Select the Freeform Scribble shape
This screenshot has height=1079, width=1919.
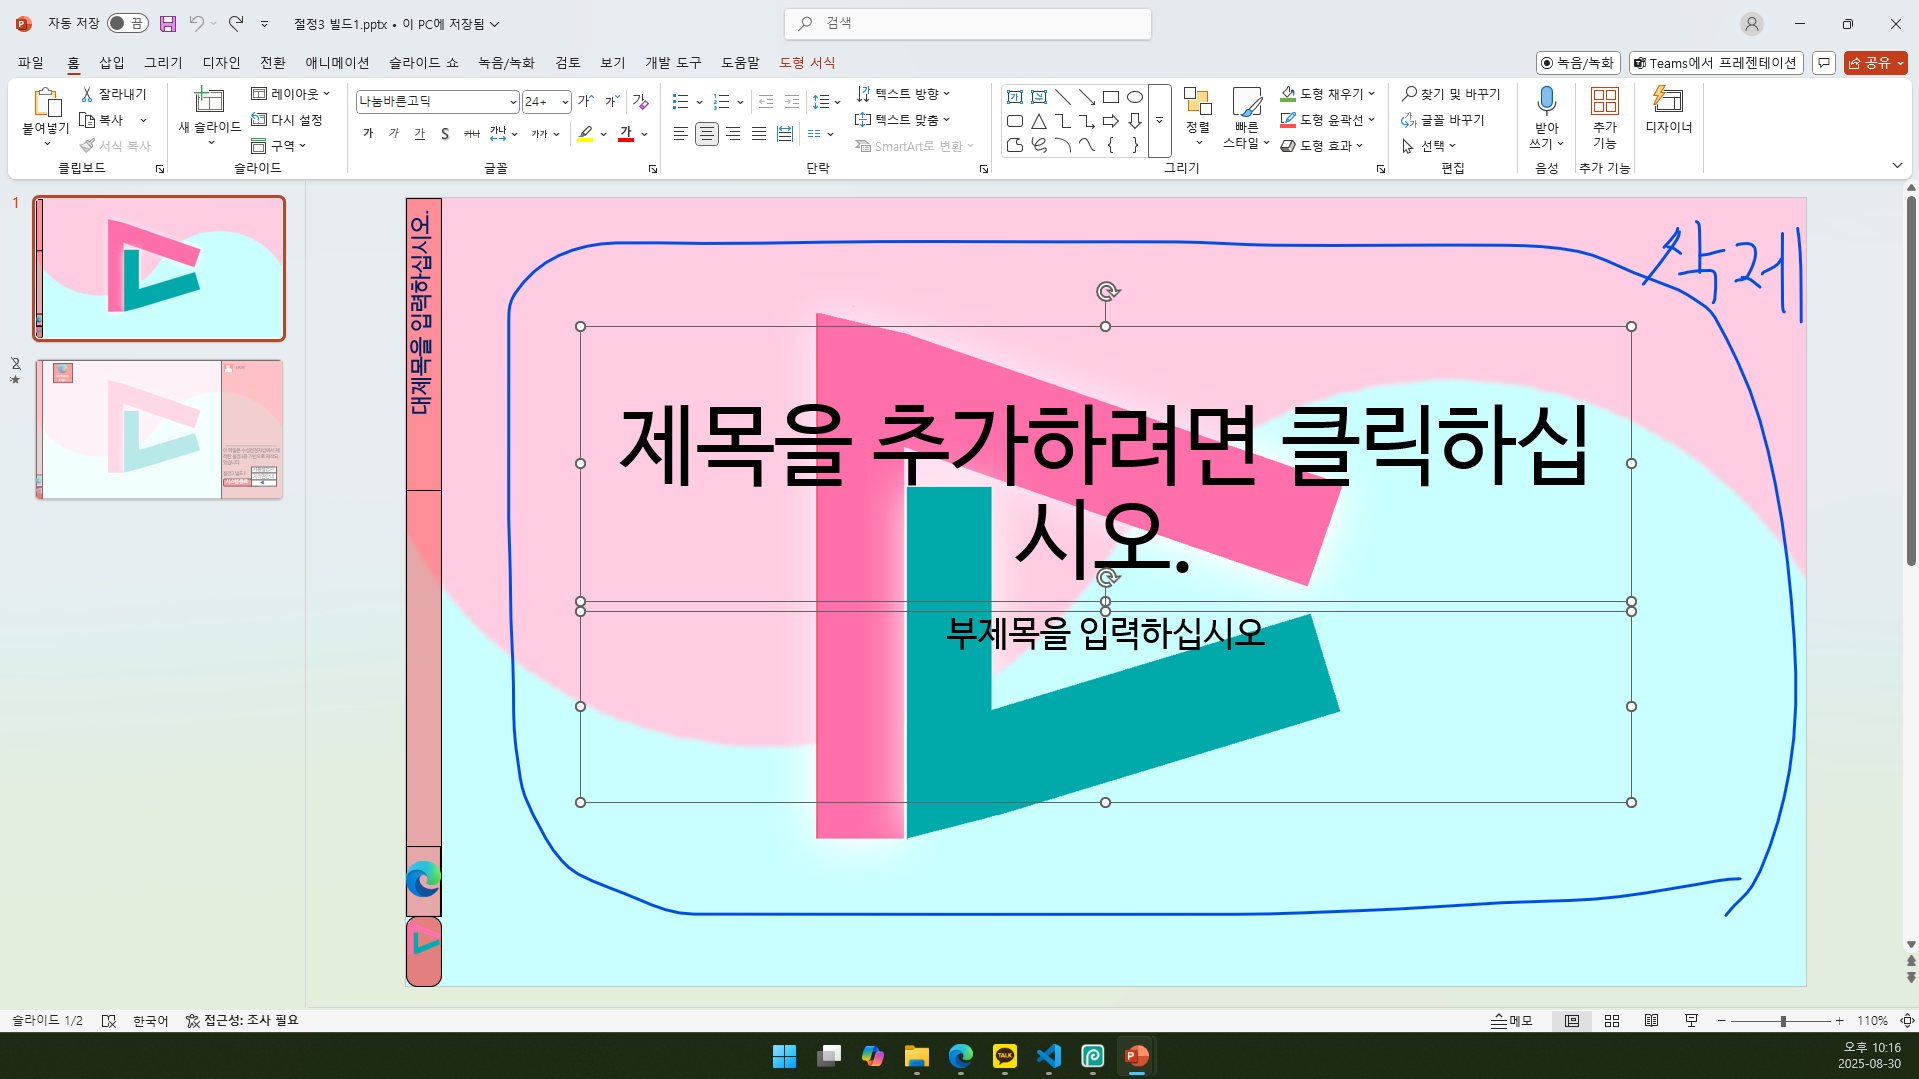click(1039, 145)
